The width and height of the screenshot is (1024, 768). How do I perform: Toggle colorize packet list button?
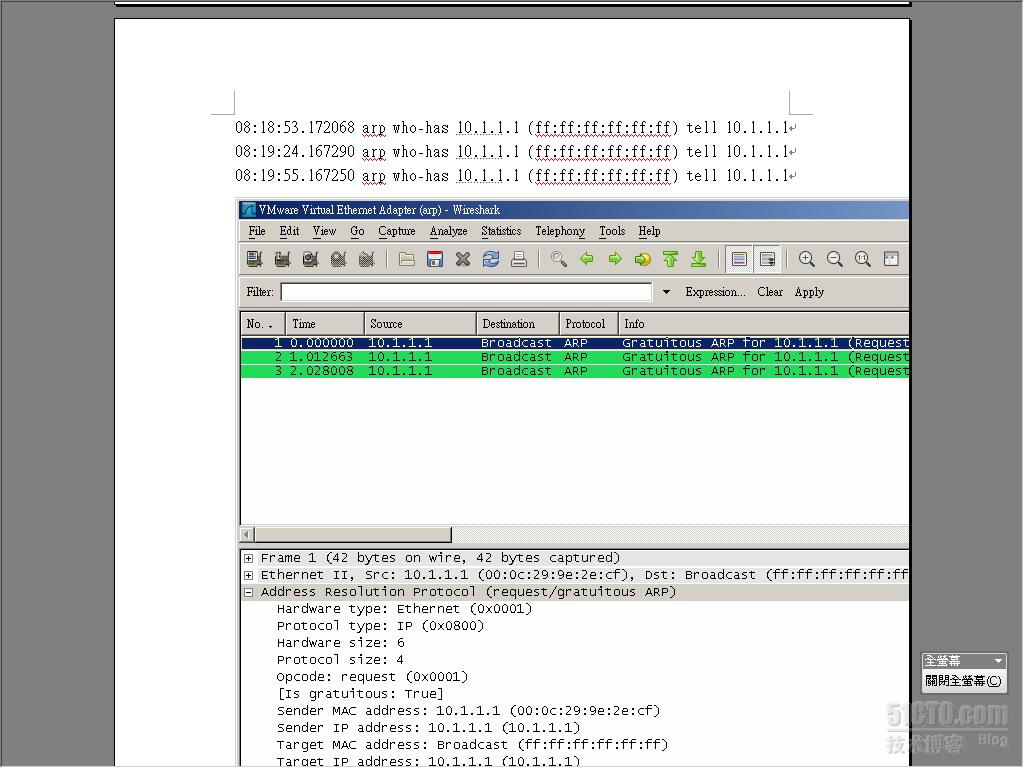click(x=739, y=259)
